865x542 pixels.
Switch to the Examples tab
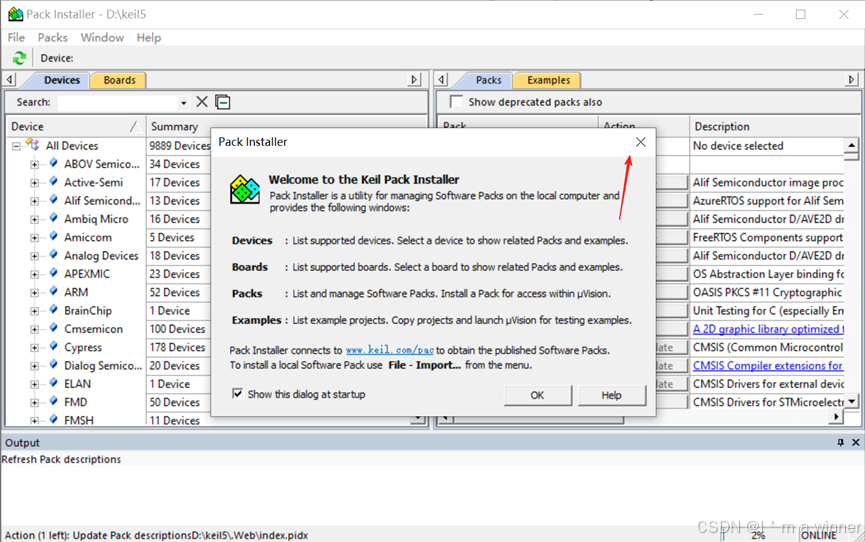[548, 80]
